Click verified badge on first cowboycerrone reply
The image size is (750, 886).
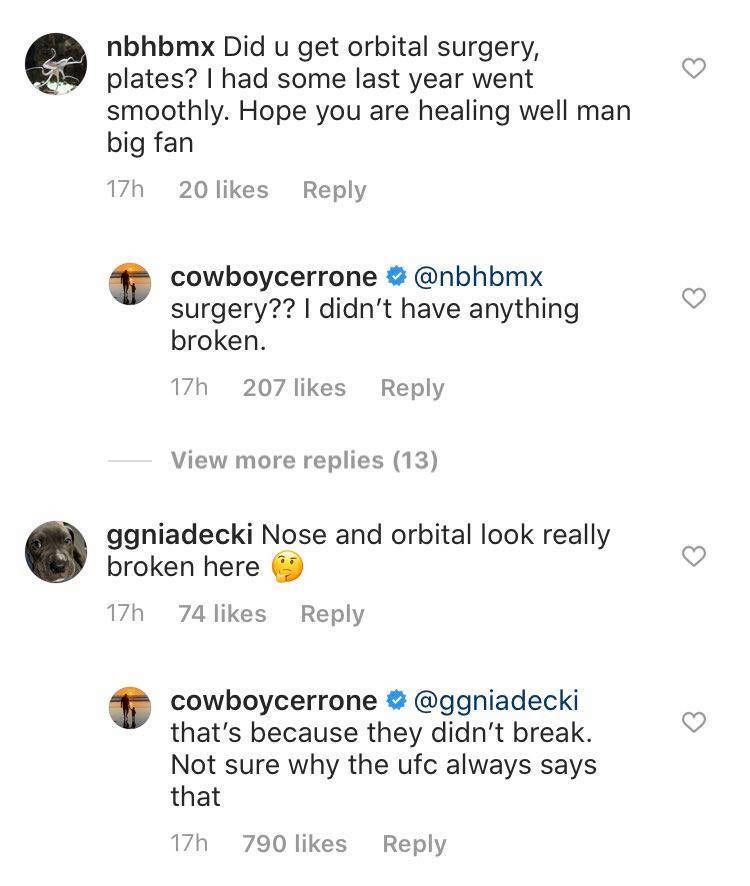[395, 277]
